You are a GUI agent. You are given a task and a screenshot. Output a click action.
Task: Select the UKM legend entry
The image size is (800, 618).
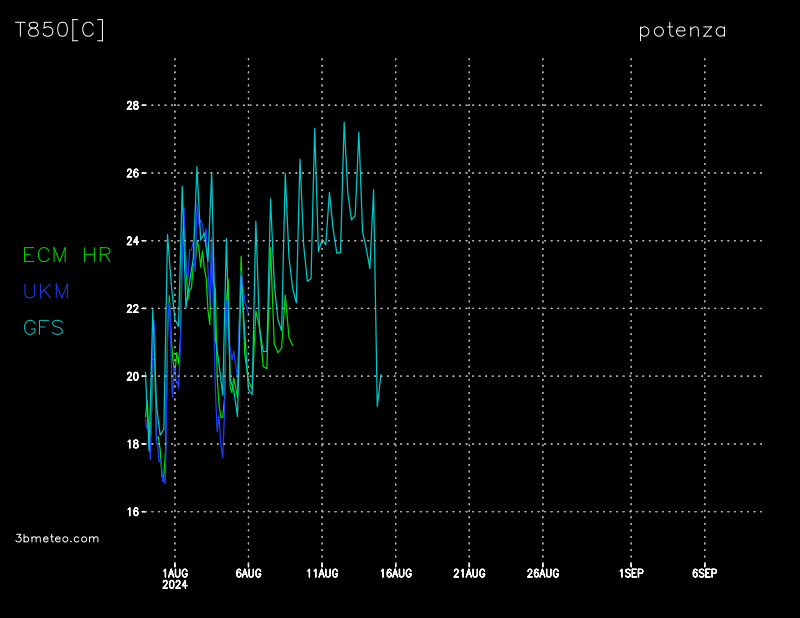(x=46, y=292)
